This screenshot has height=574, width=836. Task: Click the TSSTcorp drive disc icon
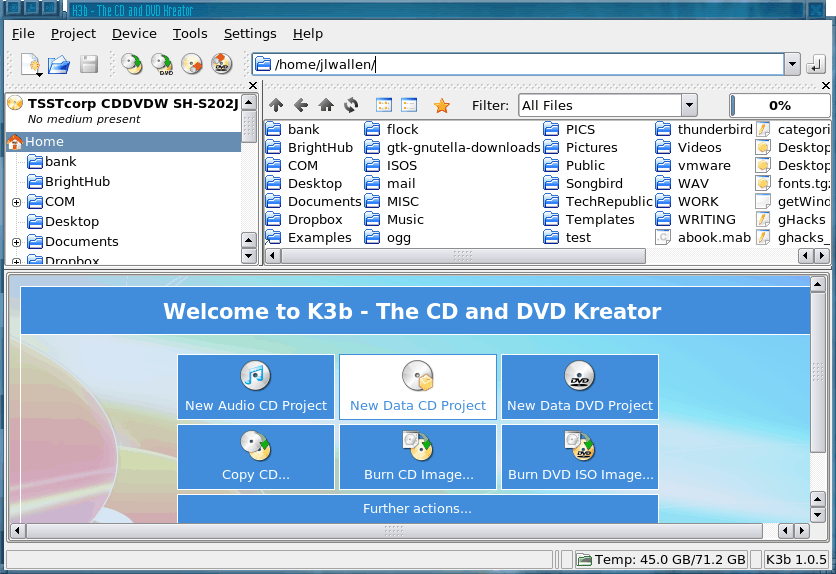pos(15,103)
